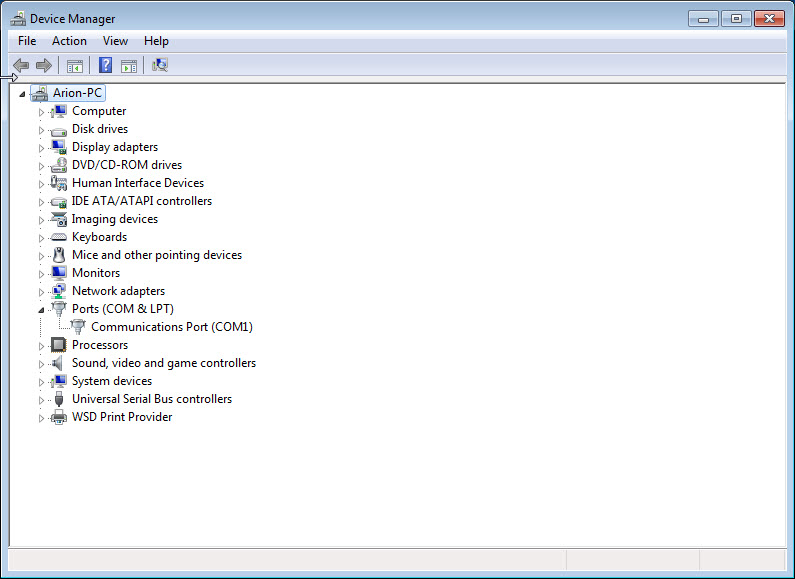This screenshot has height=579, width=795.
Task: Maximize the Device Manager window
Action: point(736,19)
